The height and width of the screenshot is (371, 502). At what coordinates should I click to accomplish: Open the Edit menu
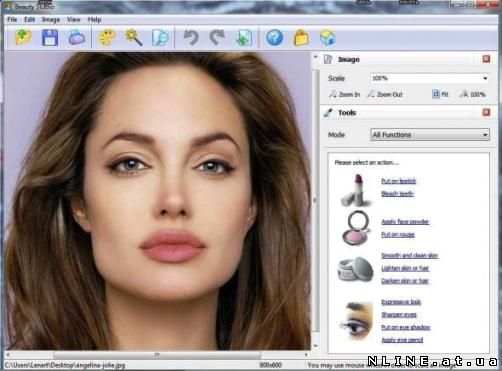[29, 19]
